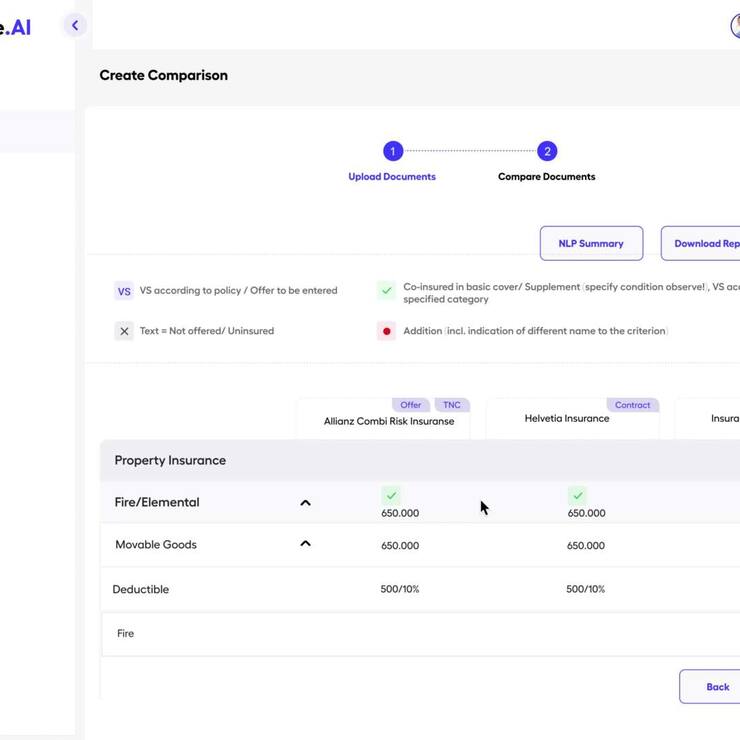
Task: Click 'VS according to policy' legend text
Action: 238,291
